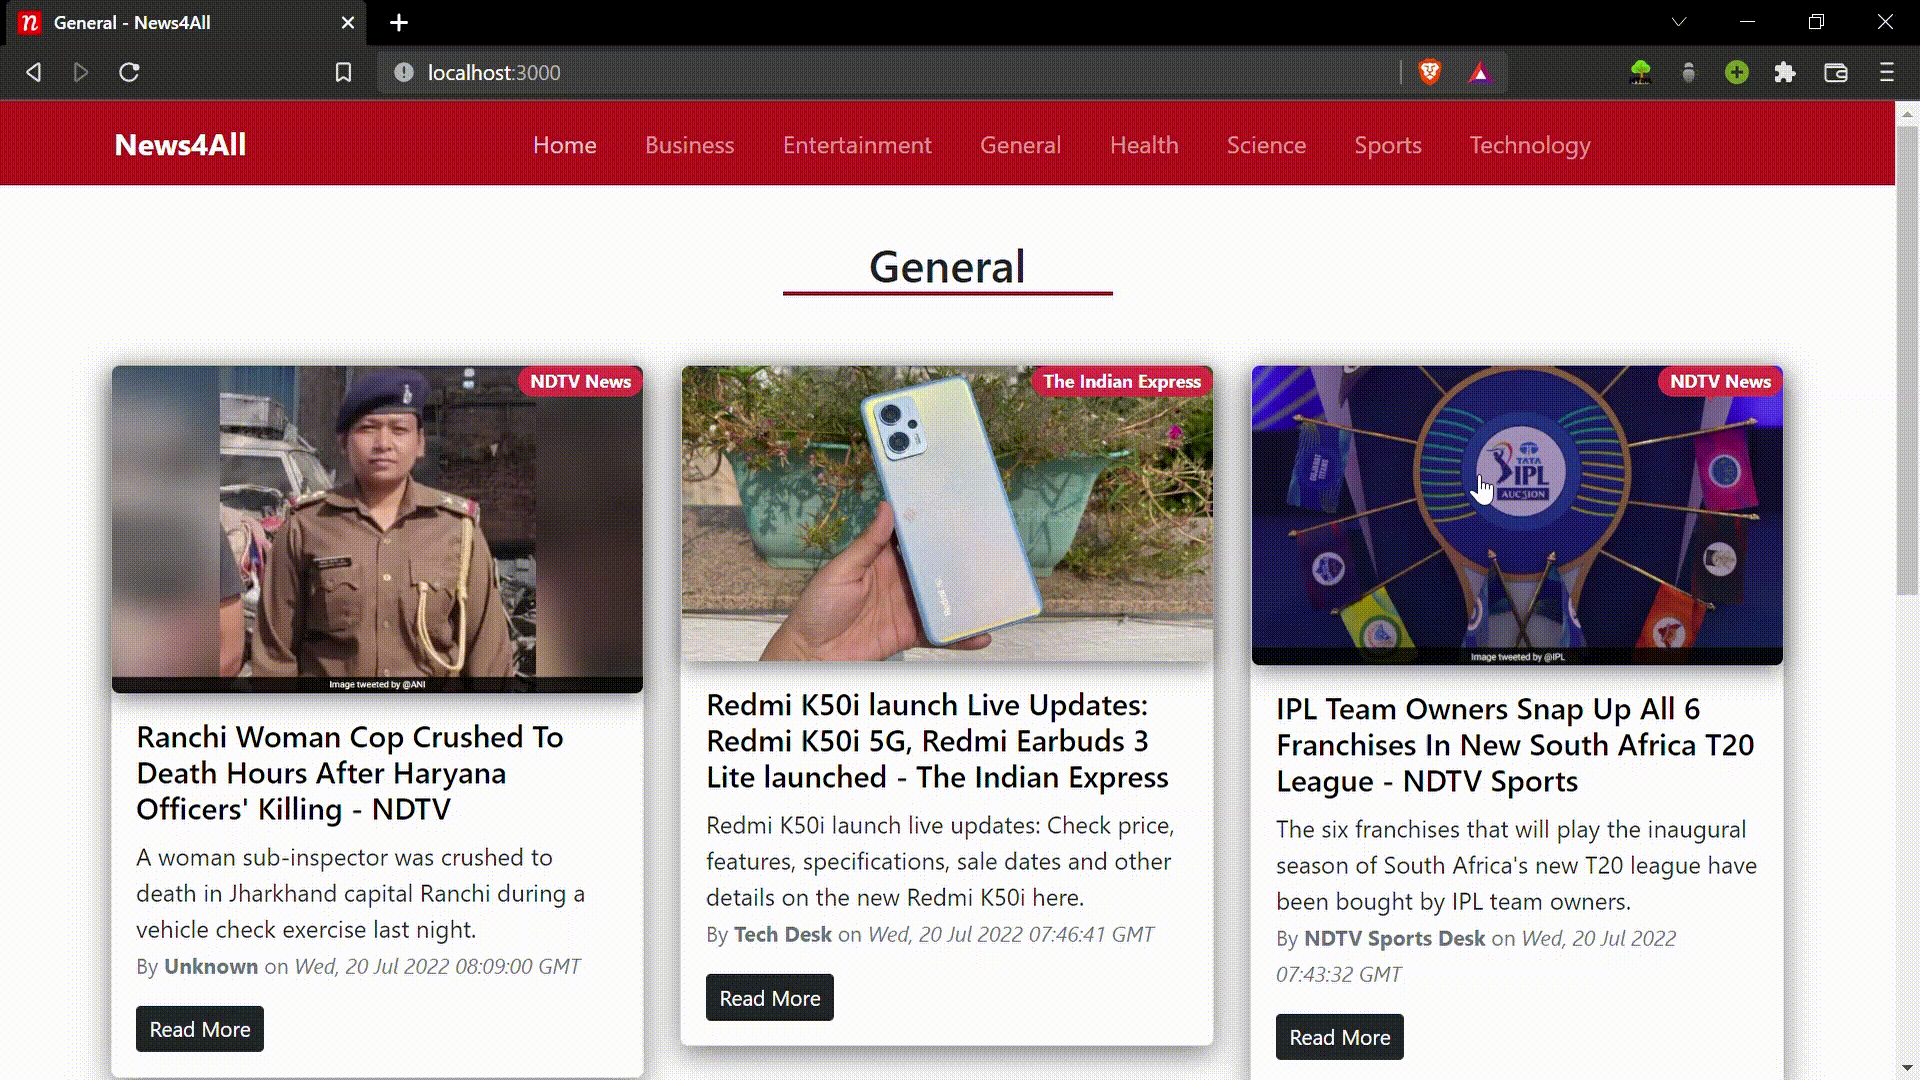Image resolution: width=1920 pixels, height=1080 pixels.
Task: Click the vertical scrollbar thumb
Action: (1907, 360)
